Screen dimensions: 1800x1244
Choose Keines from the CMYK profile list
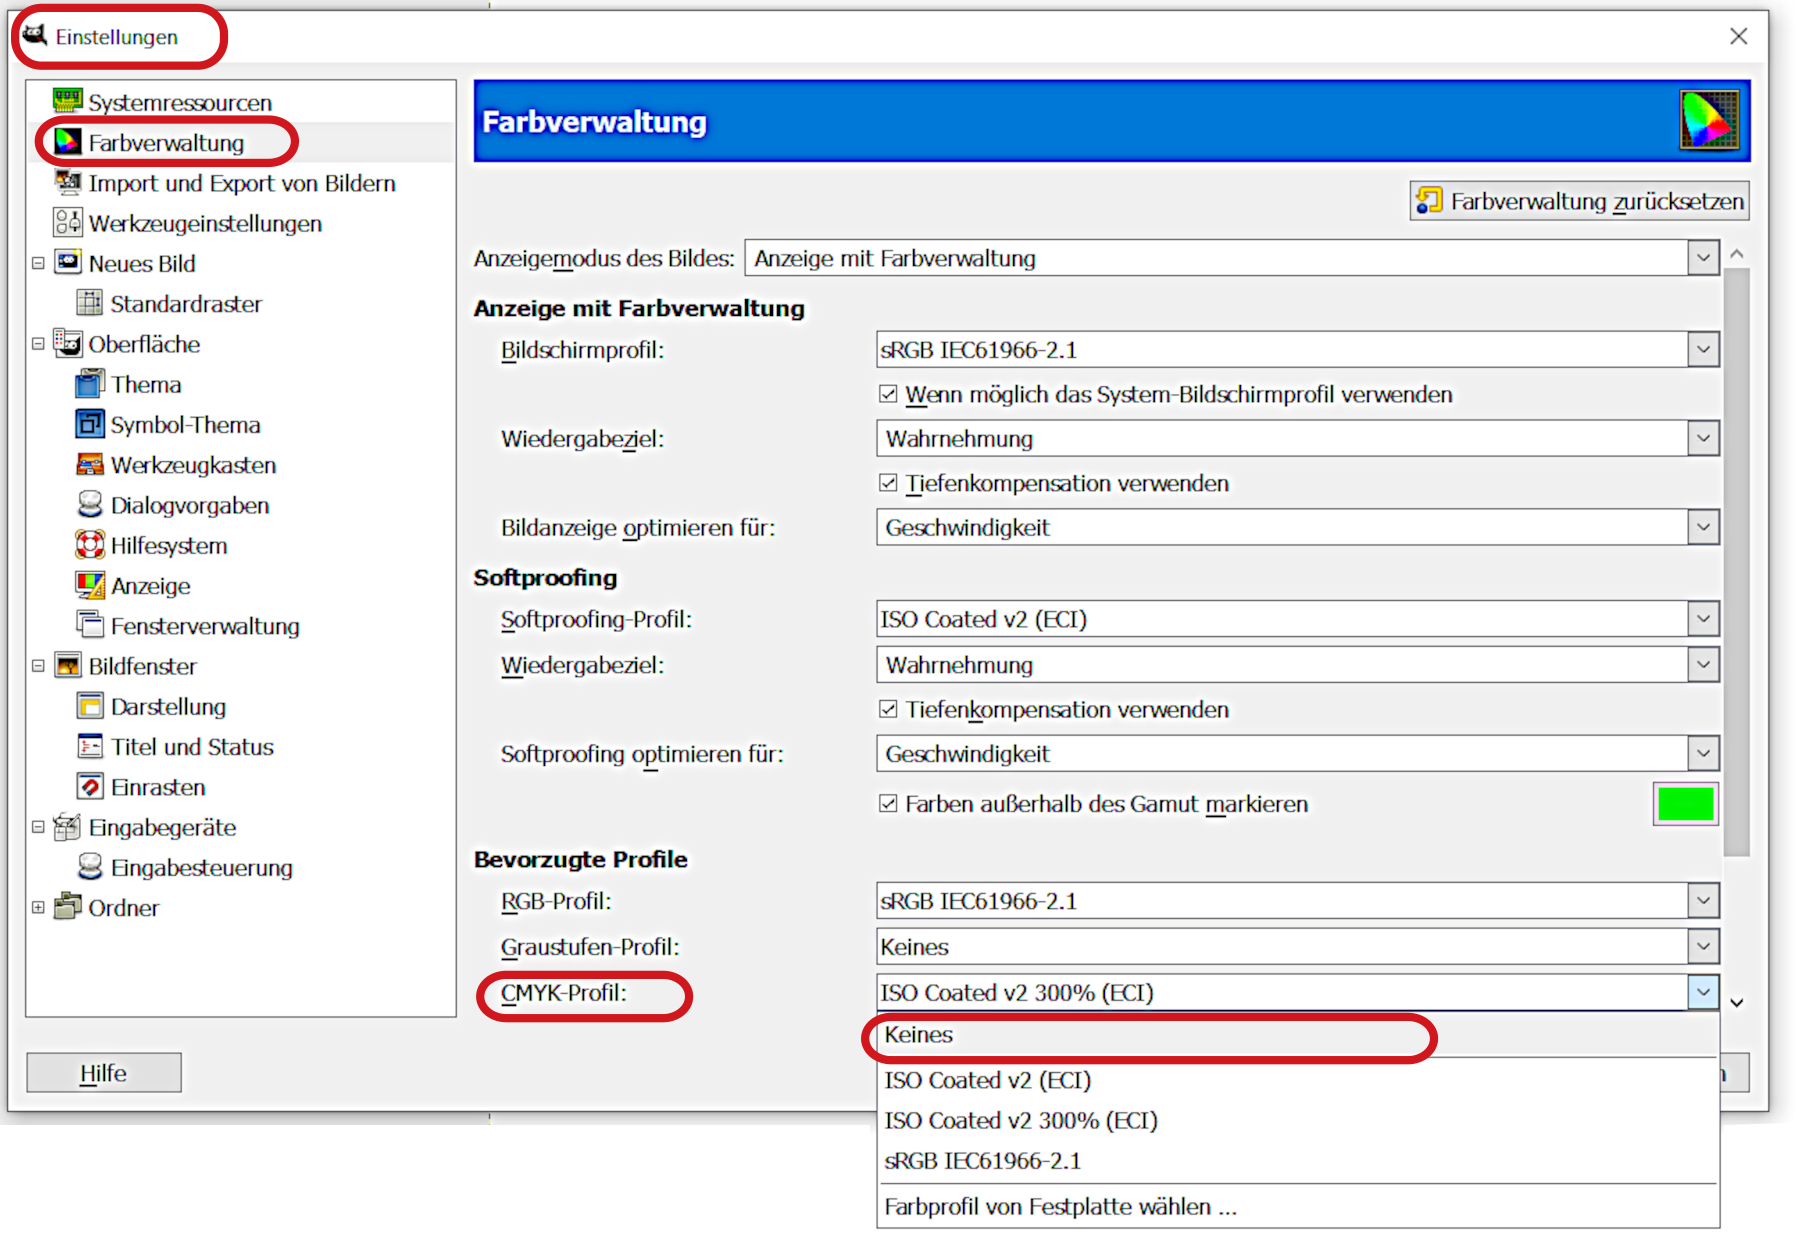pyautogui.click(x=918, y=1035)
